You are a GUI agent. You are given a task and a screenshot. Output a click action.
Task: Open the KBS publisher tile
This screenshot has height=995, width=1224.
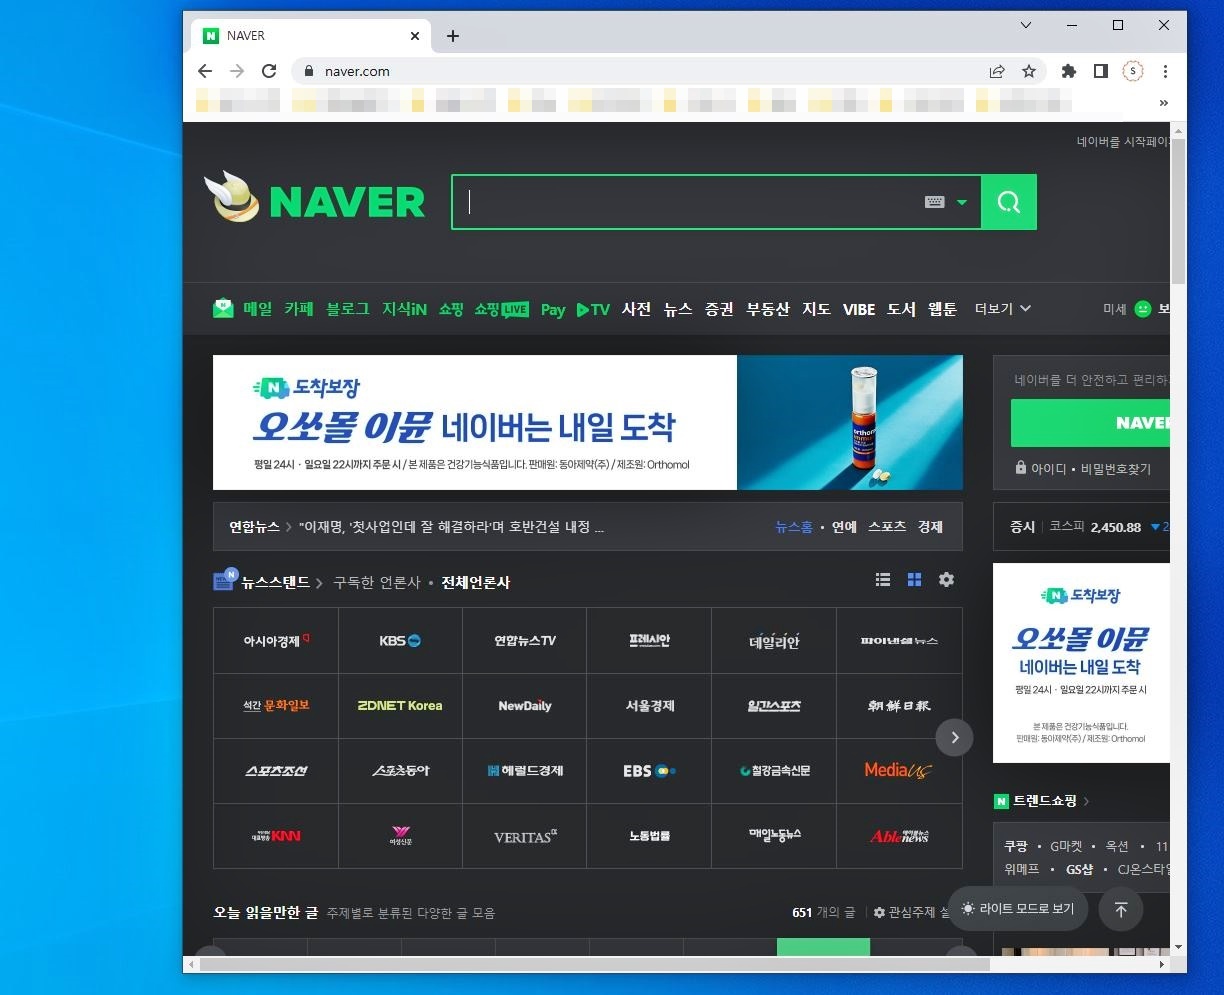coord(400,640)
